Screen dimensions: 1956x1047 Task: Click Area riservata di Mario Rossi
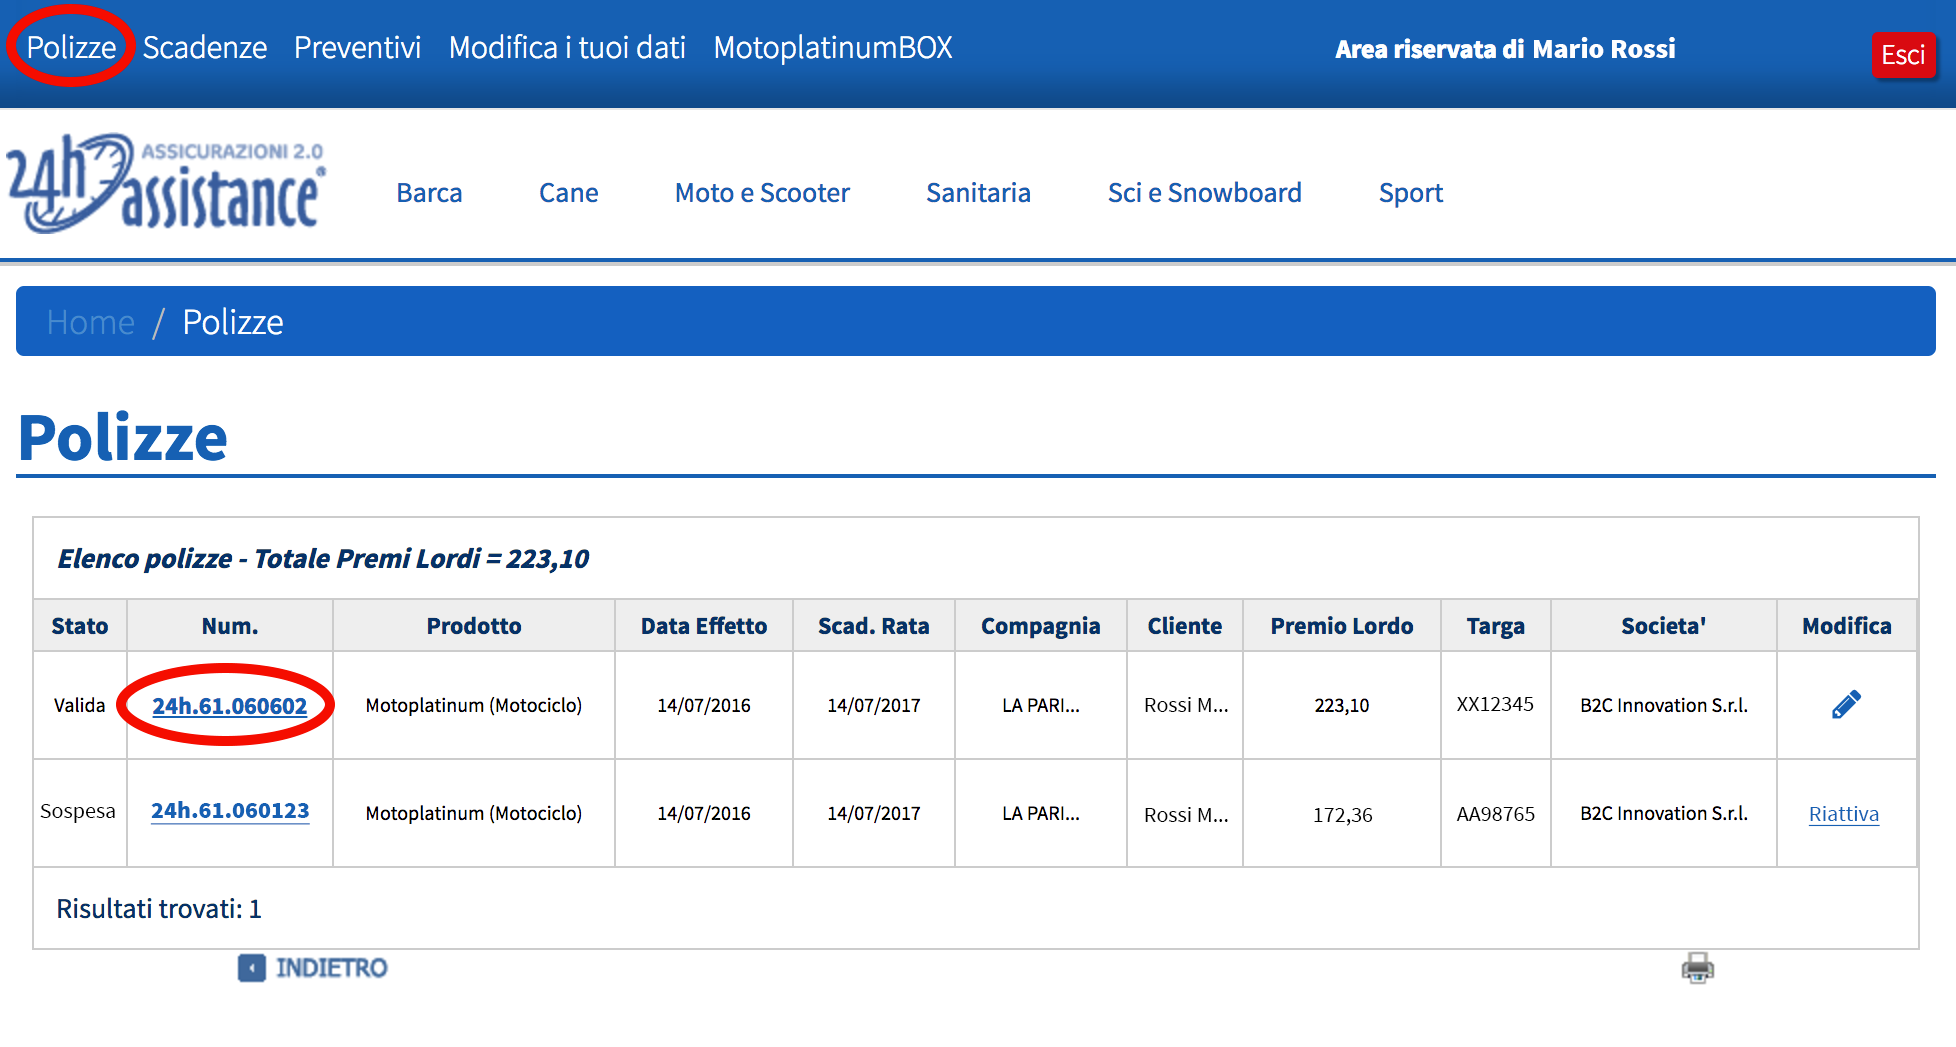(1505, 49)
